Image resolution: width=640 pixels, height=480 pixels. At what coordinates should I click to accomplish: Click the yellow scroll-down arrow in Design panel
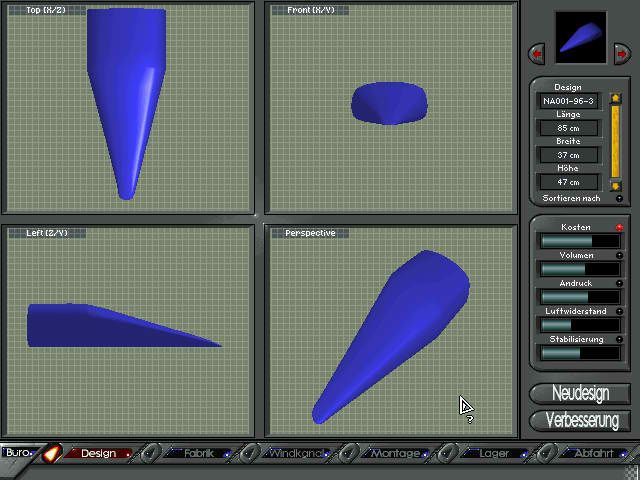617,186
